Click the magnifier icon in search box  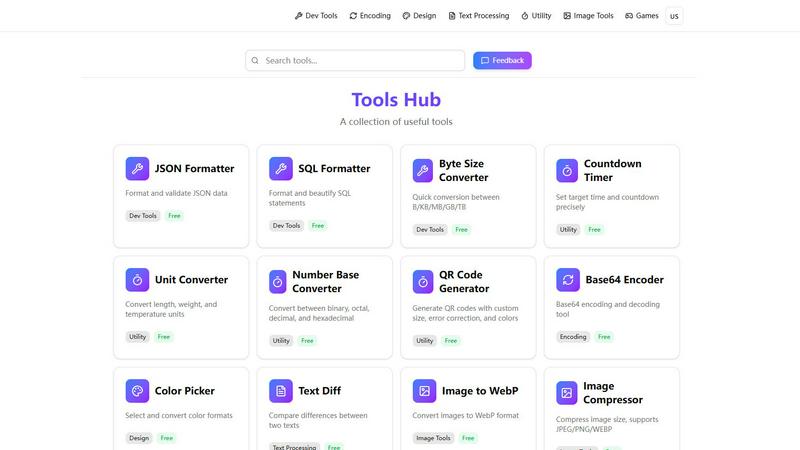[x=255, y=60]
